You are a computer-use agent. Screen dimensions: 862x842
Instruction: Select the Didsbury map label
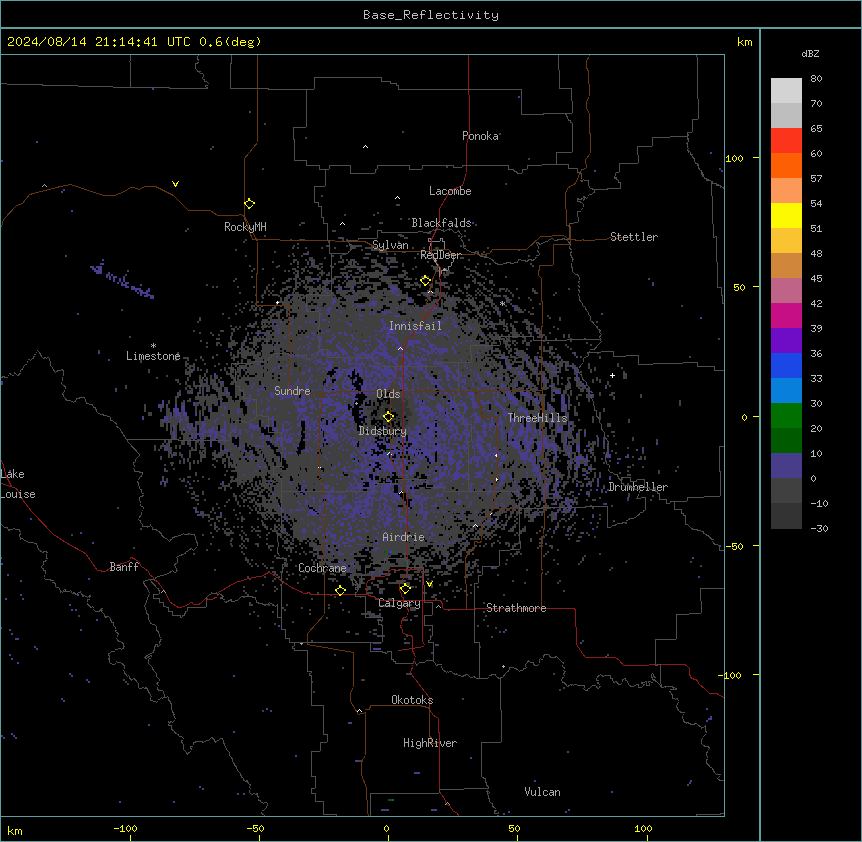point(383,431)
